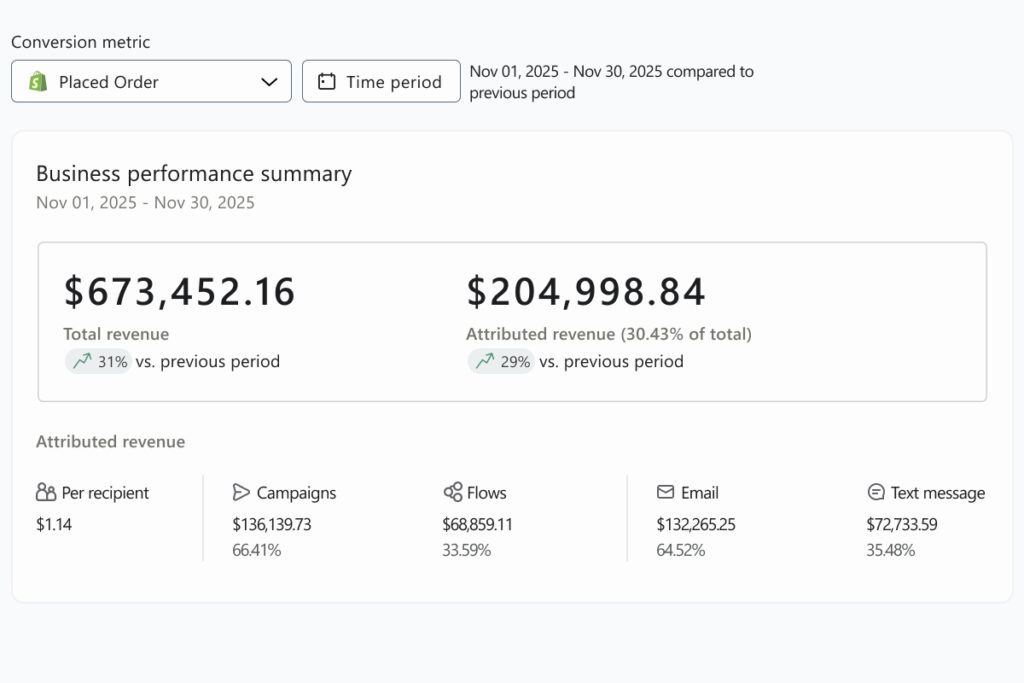Expand the Placed Order chevron arrow
Image resolution: width=1024 pixels, height=683 pixels.
coord(269,82)
